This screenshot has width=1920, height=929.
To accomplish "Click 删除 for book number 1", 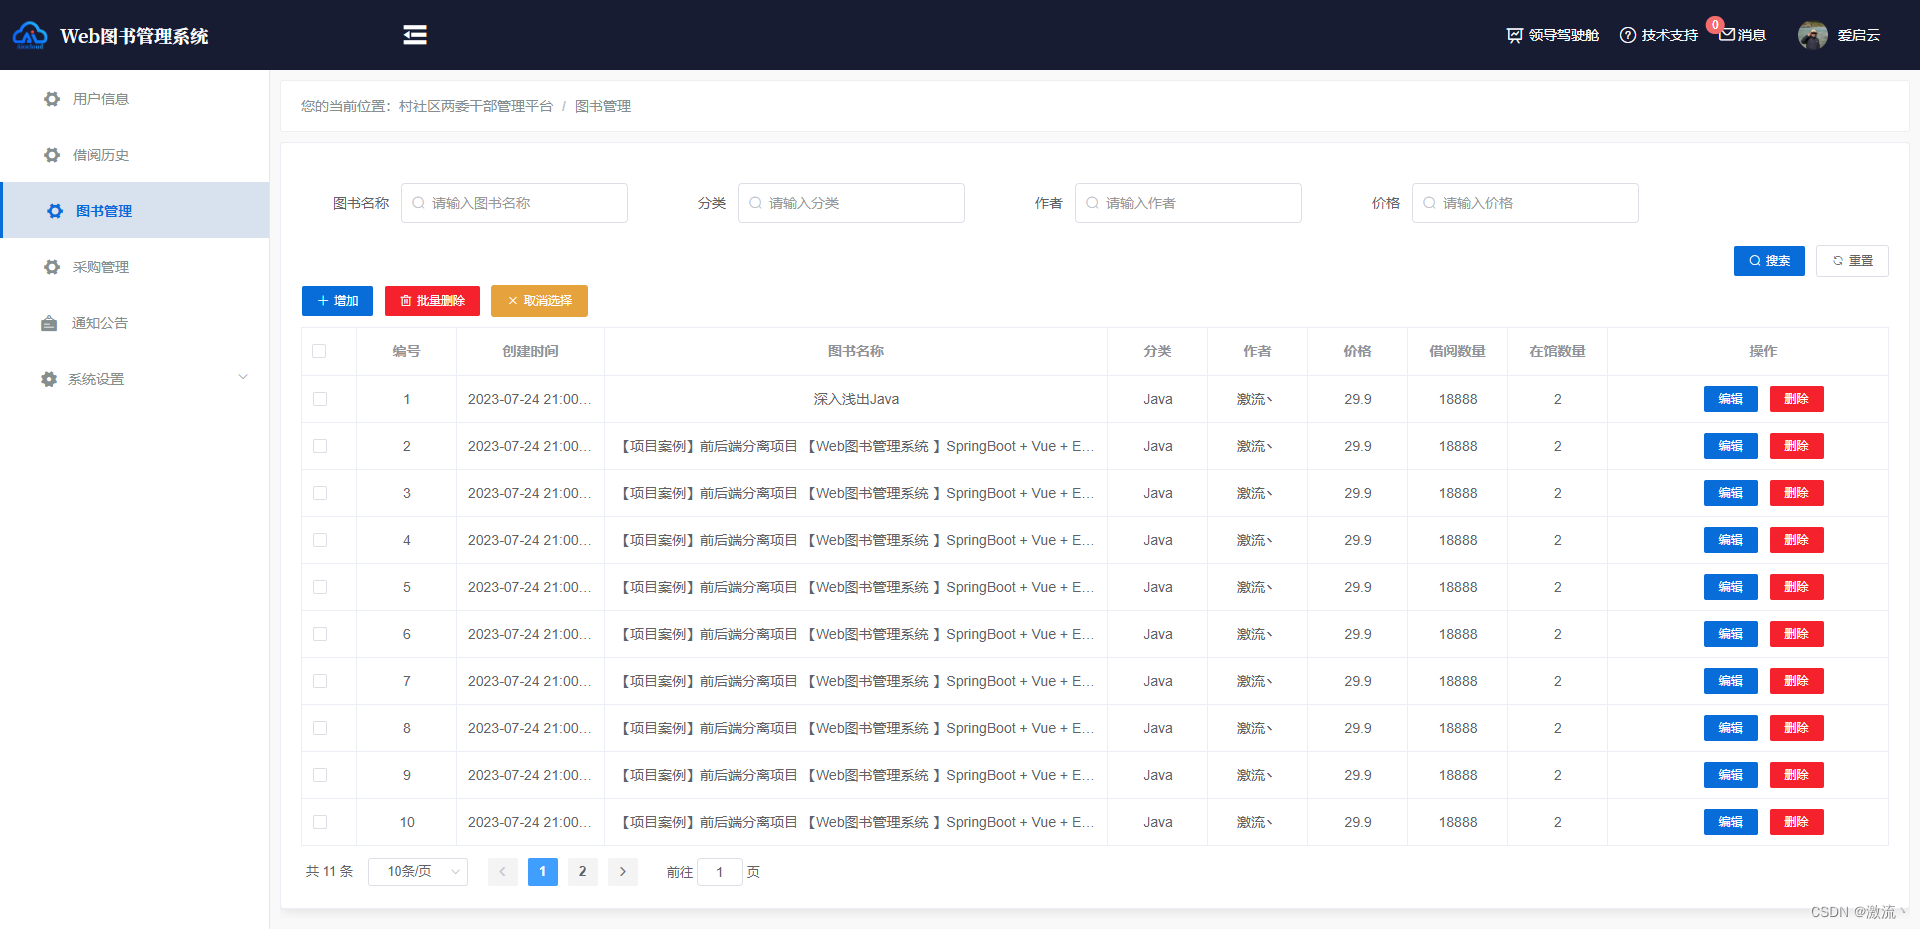I will tap(1797, 399).
